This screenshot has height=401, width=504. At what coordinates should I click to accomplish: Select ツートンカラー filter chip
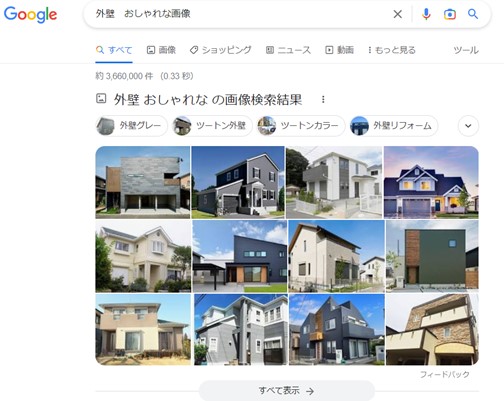(301, 126)
